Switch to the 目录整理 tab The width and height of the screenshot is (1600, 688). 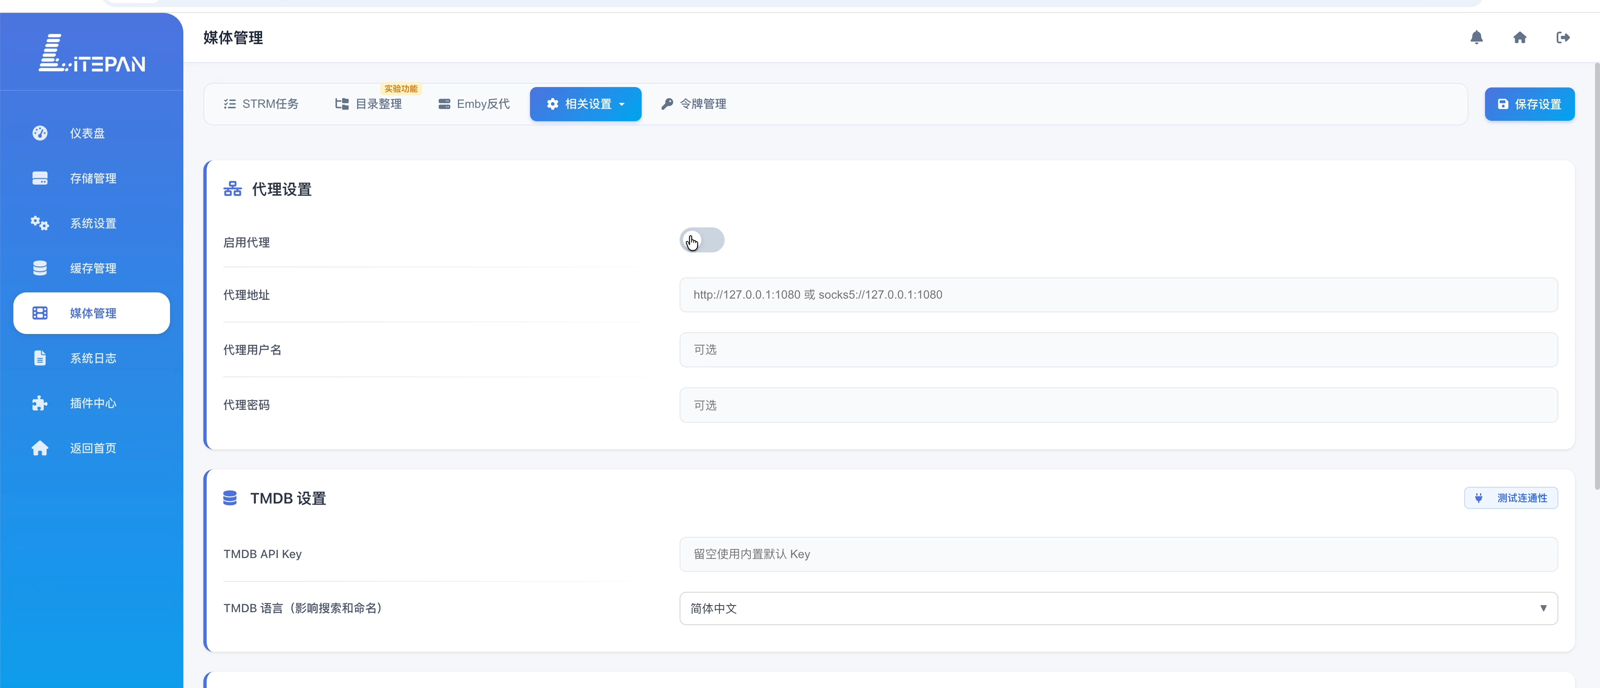(369, 104)
